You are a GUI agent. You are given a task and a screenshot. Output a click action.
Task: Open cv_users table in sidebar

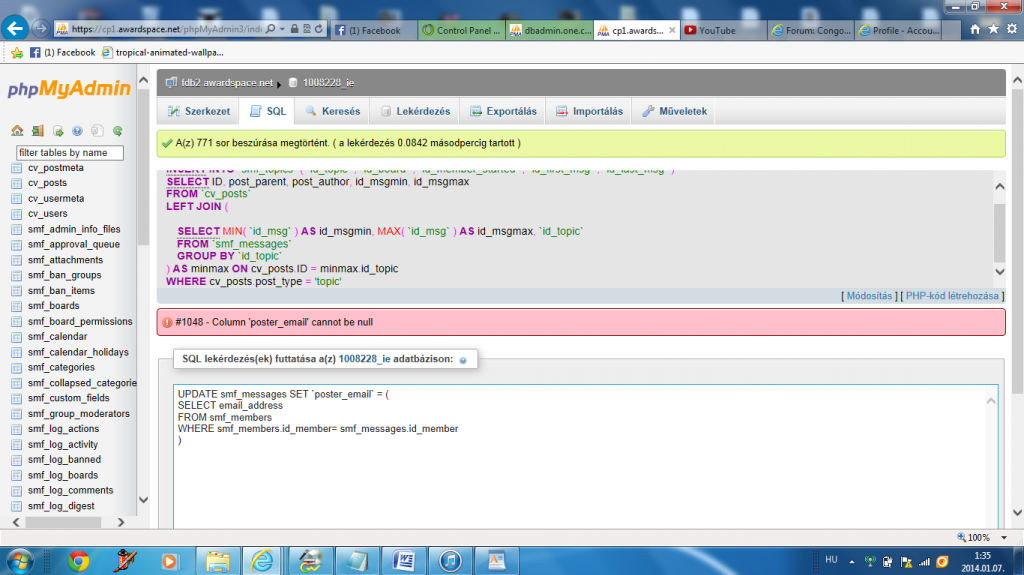[x=47, y=214]
